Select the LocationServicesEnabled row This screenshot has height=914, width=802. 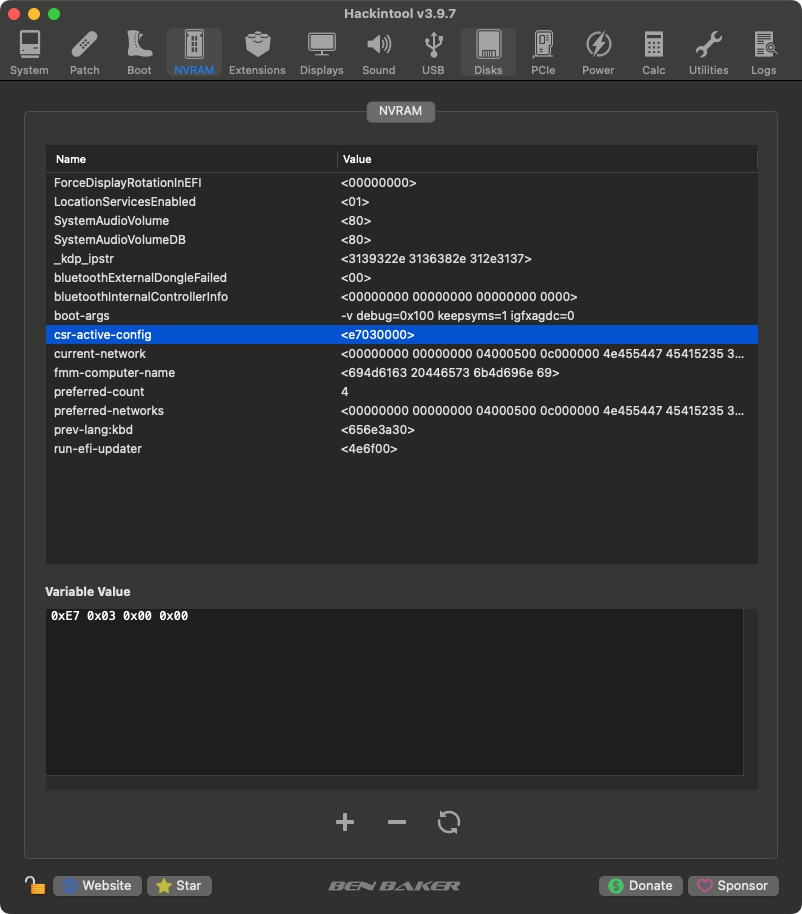402,202
